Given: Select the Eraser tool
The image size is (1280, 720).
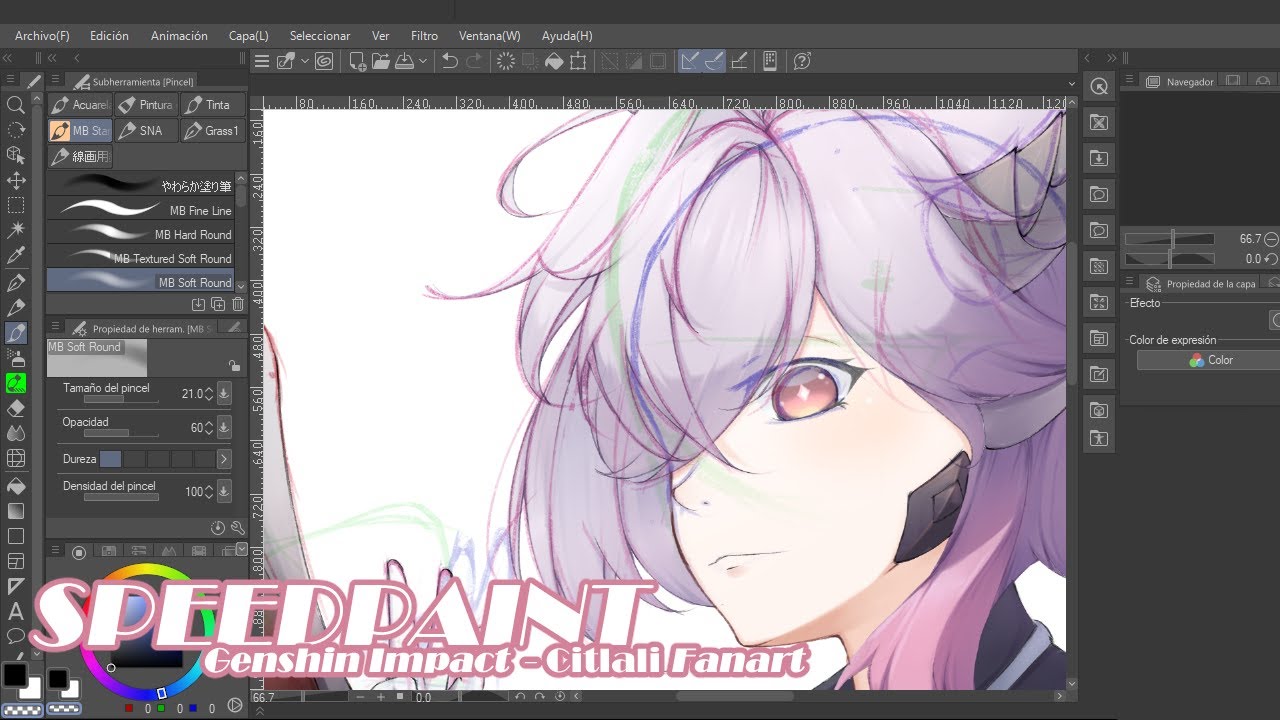Looking at the screenshot, I should pyautogui.click(x=16, y=408).
